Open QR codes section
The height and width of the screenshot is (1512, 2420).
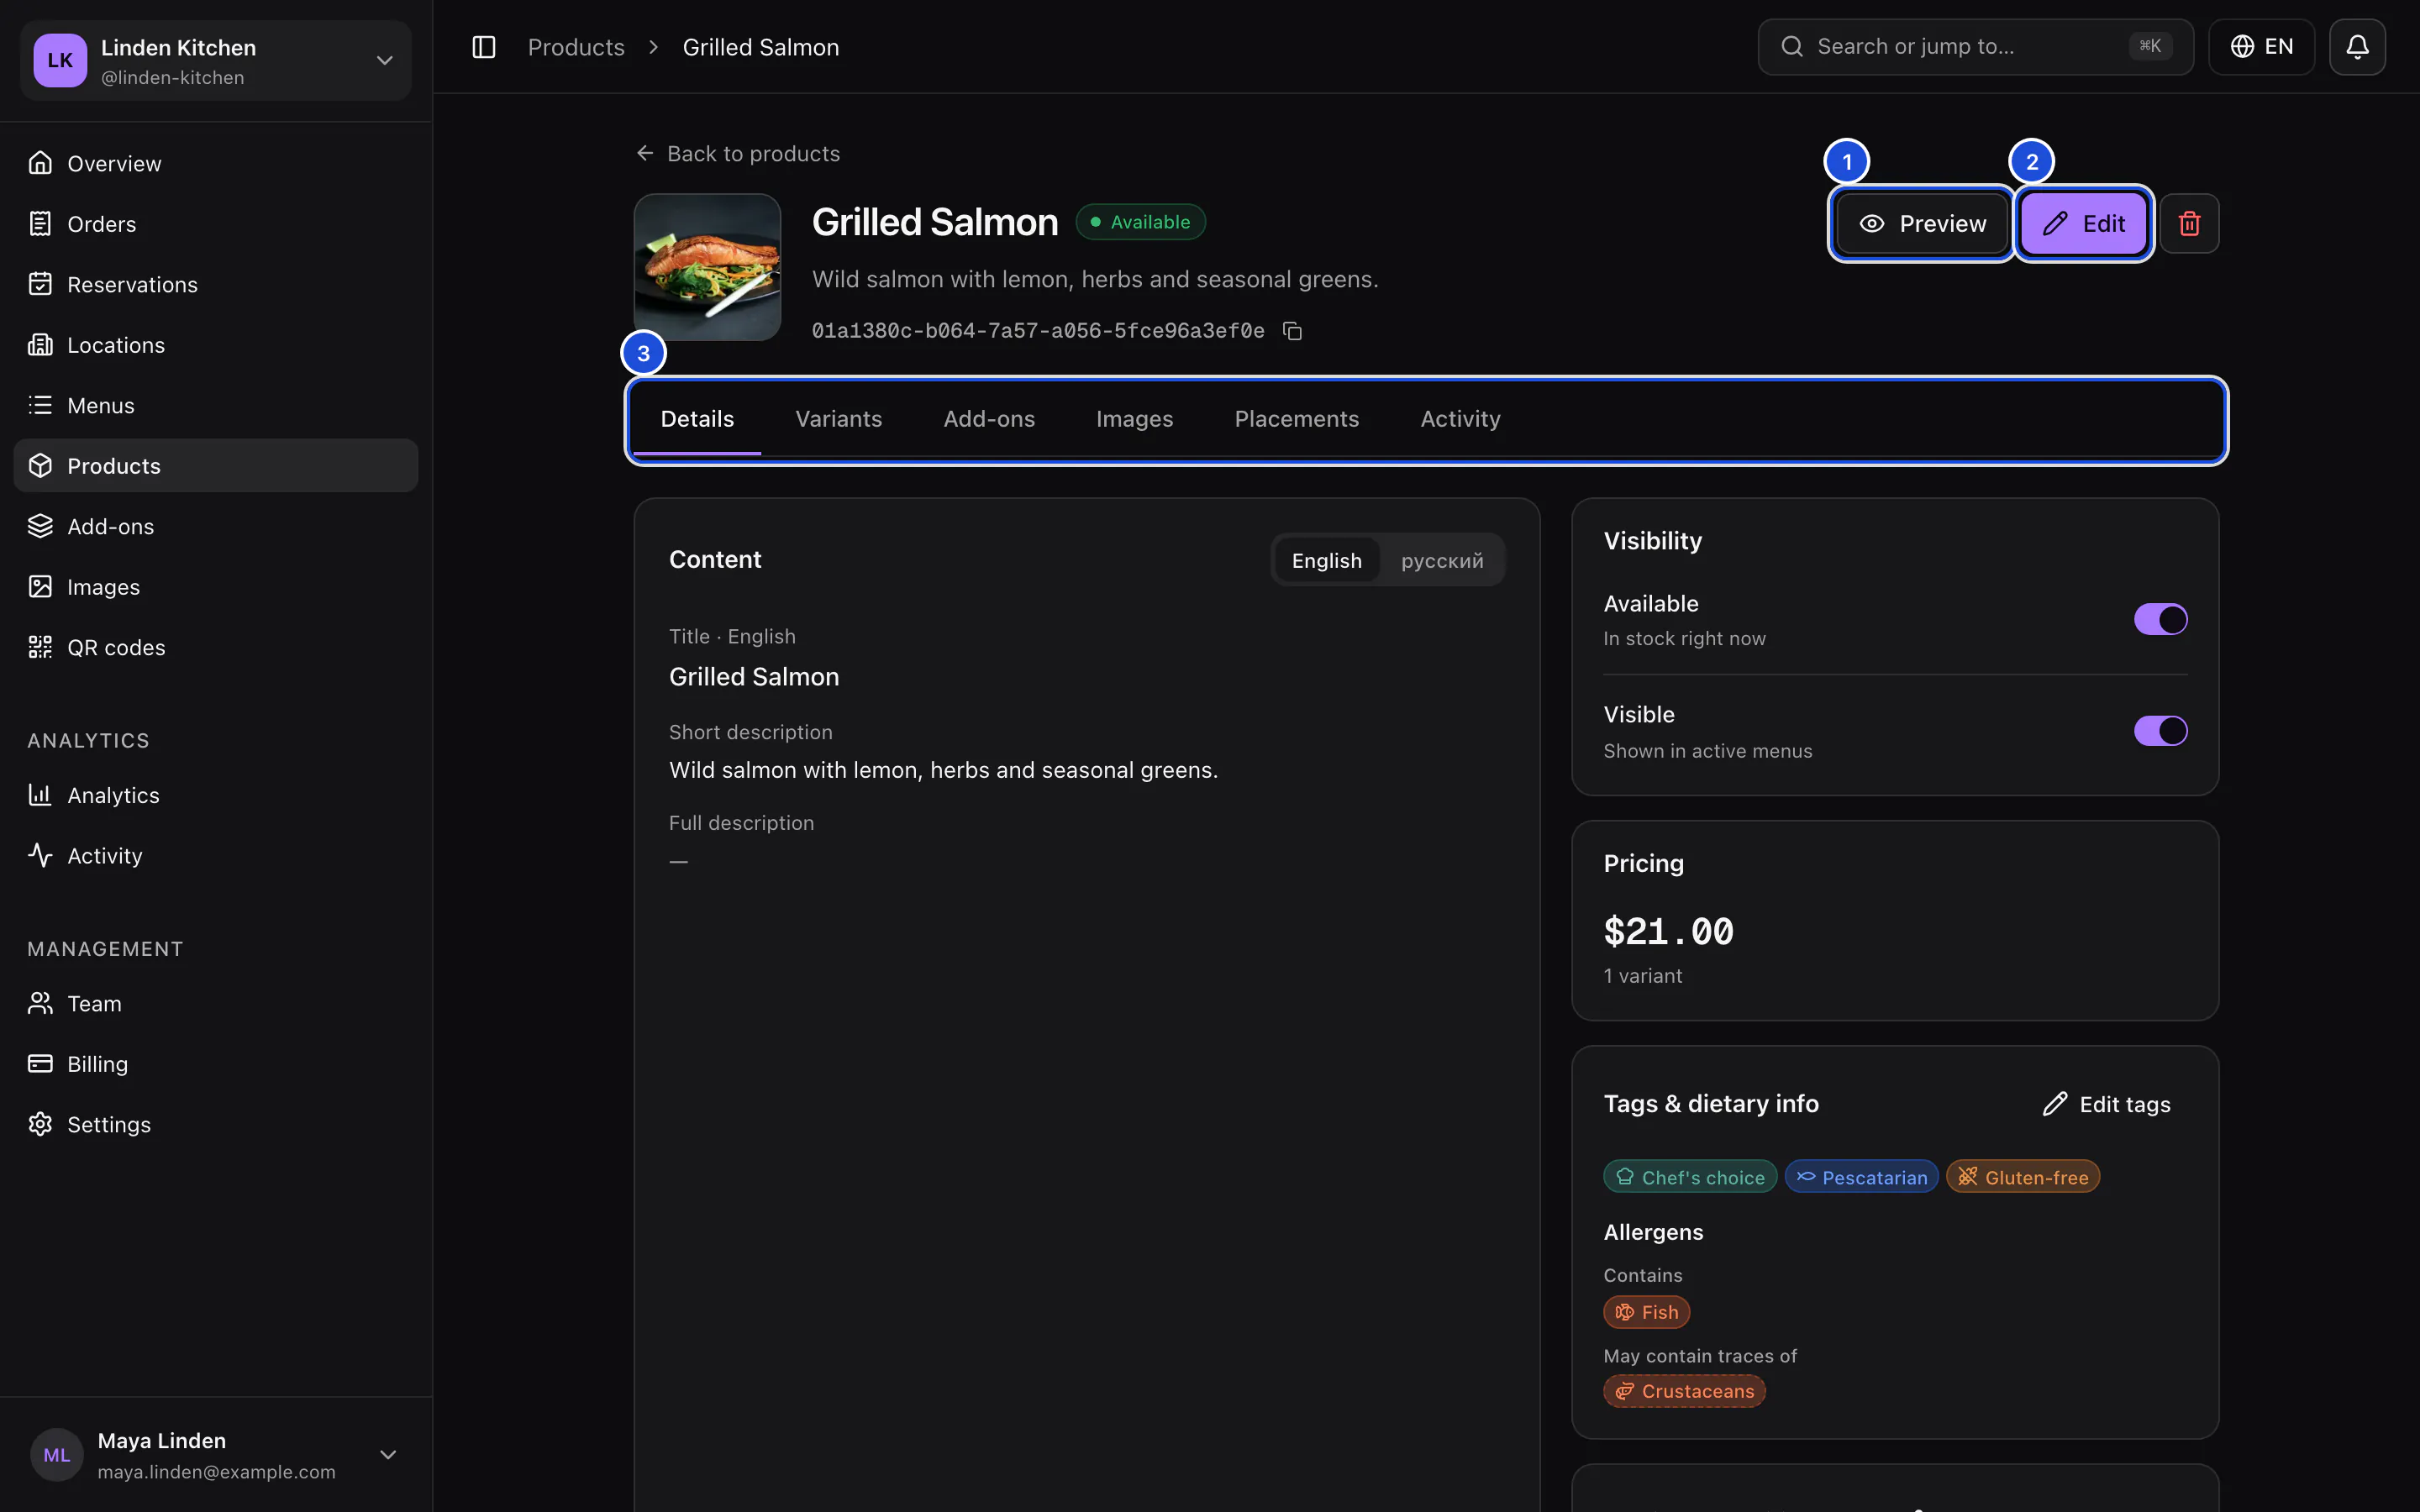[x=216, y=647]
